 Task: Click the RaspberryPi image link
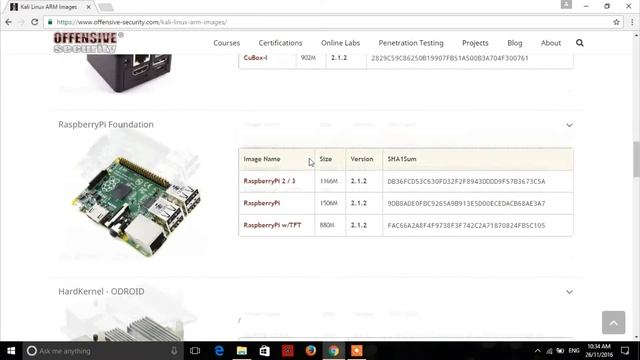click(x=262, y=203)
